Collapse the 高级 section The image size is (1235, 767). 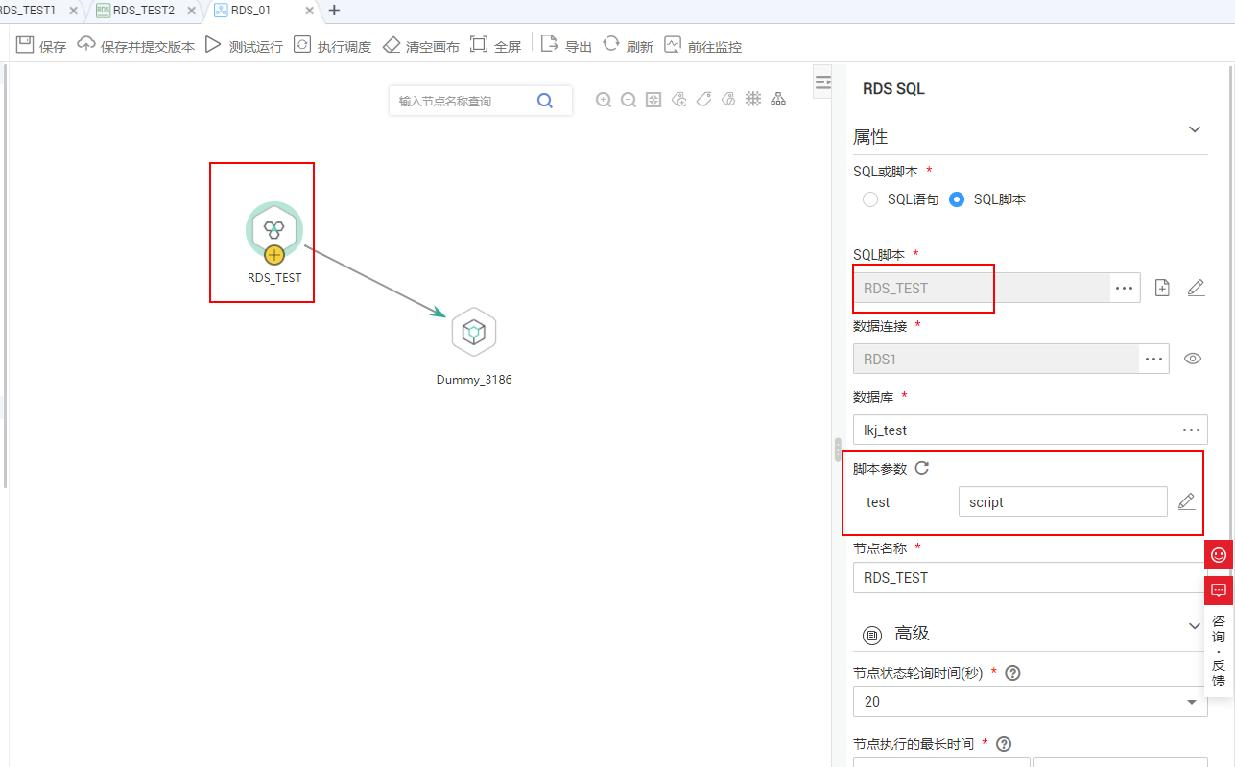pyautogui.click(x=1193, y=626)
